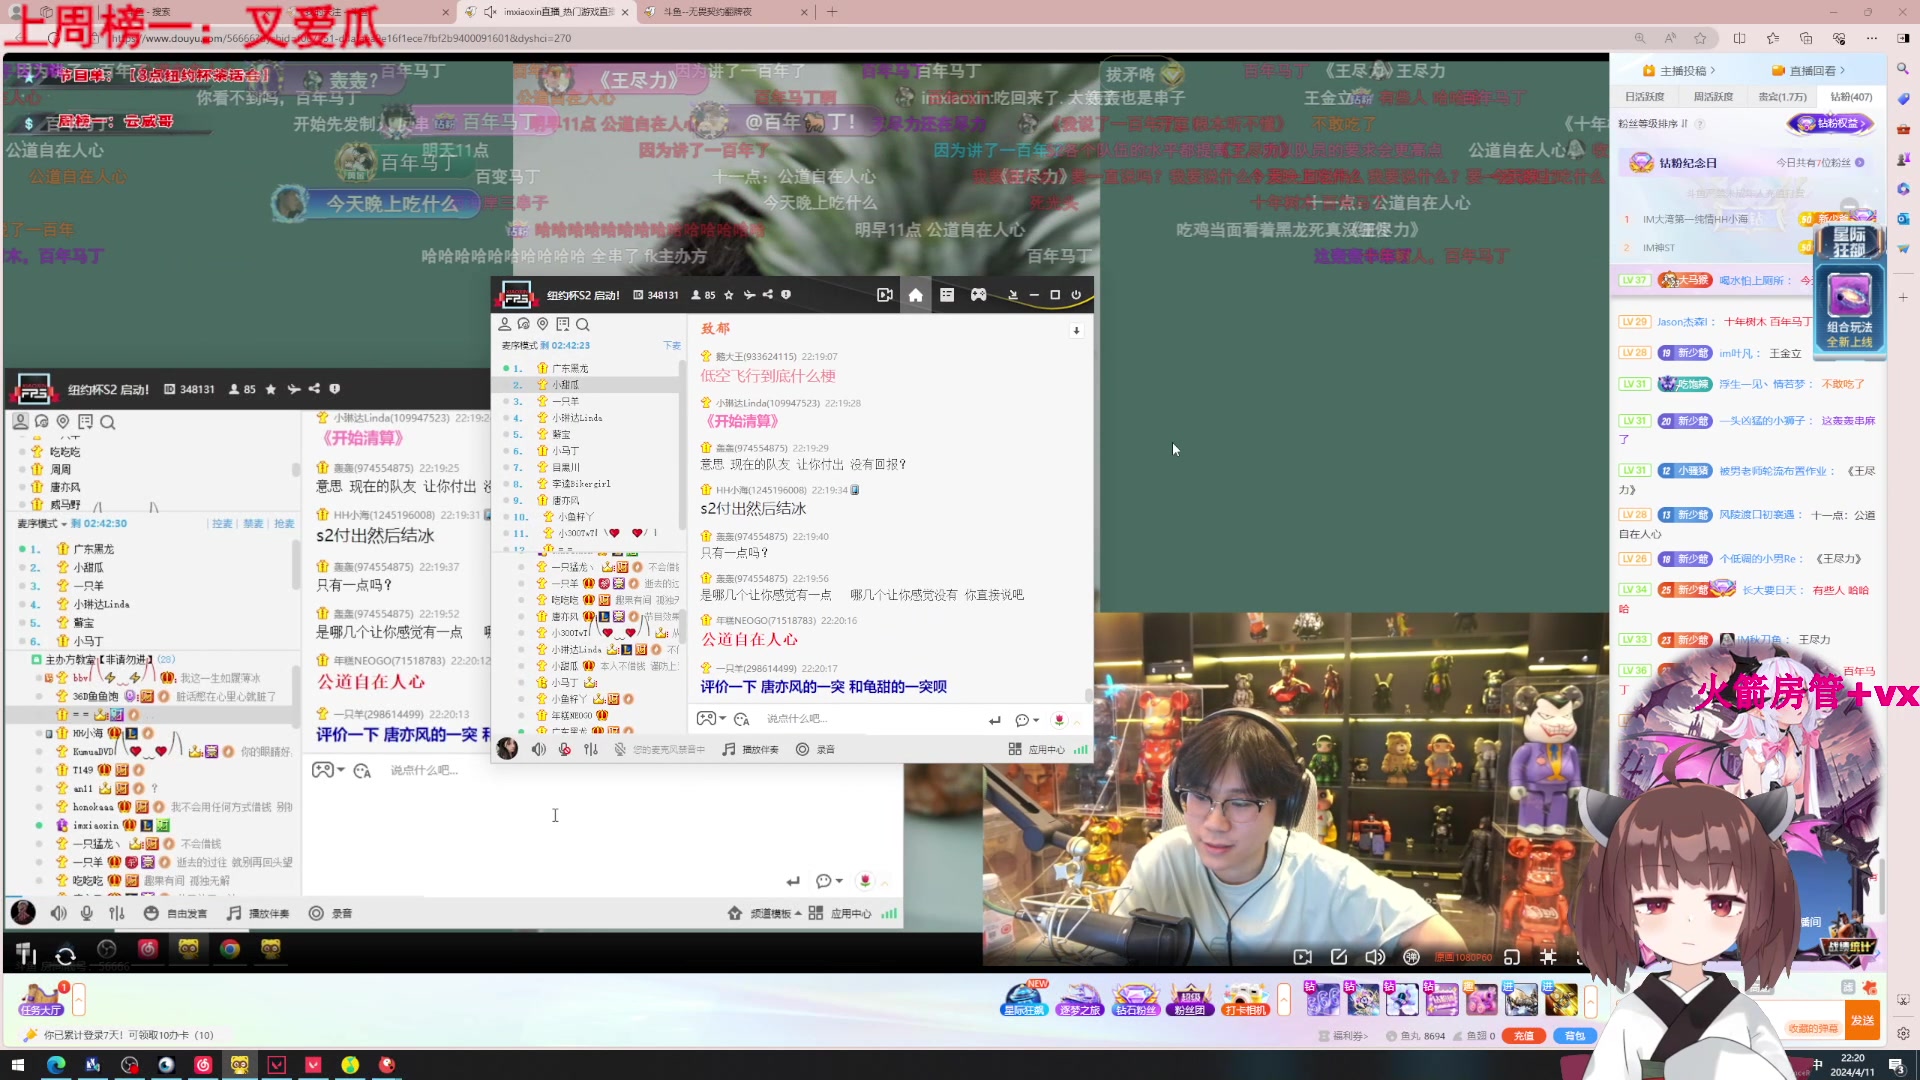The width and height of the screenshot is (1920, 1080).
Task: Click report shield icon in back YY header
Action: [334, 389]
